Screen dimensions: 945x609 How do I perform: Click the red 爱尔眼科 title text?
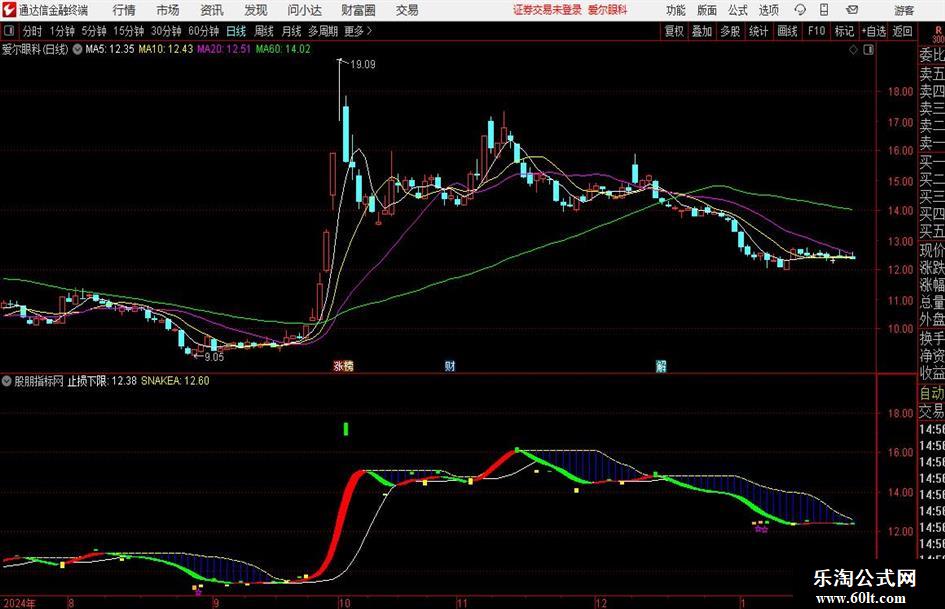(x=608, y=10)
